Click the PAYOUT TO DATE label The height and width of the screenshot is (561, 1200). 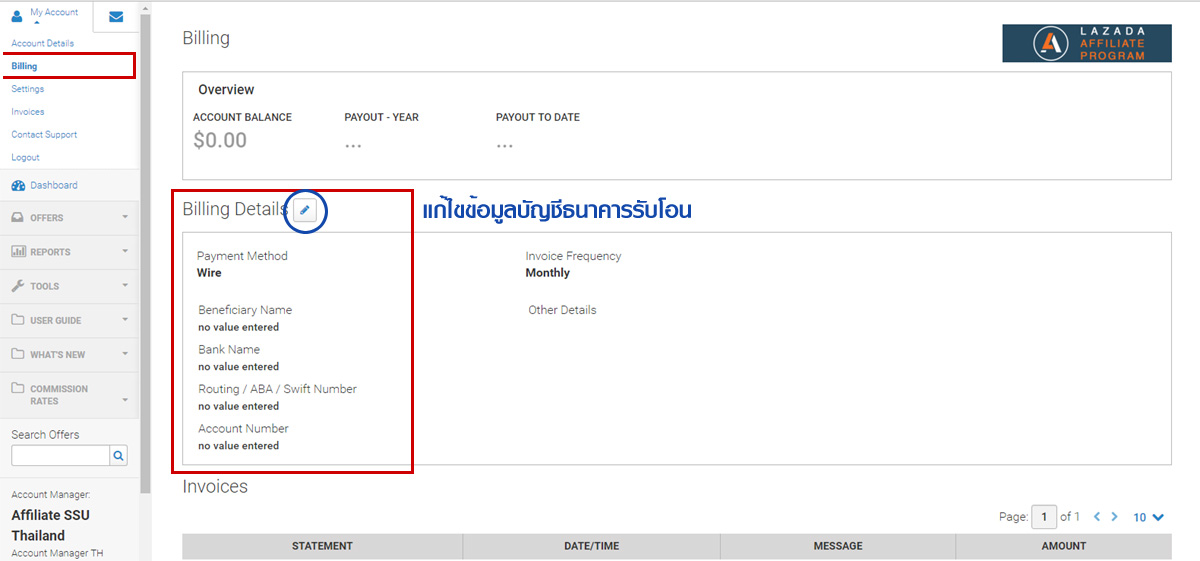pos(538,117)
